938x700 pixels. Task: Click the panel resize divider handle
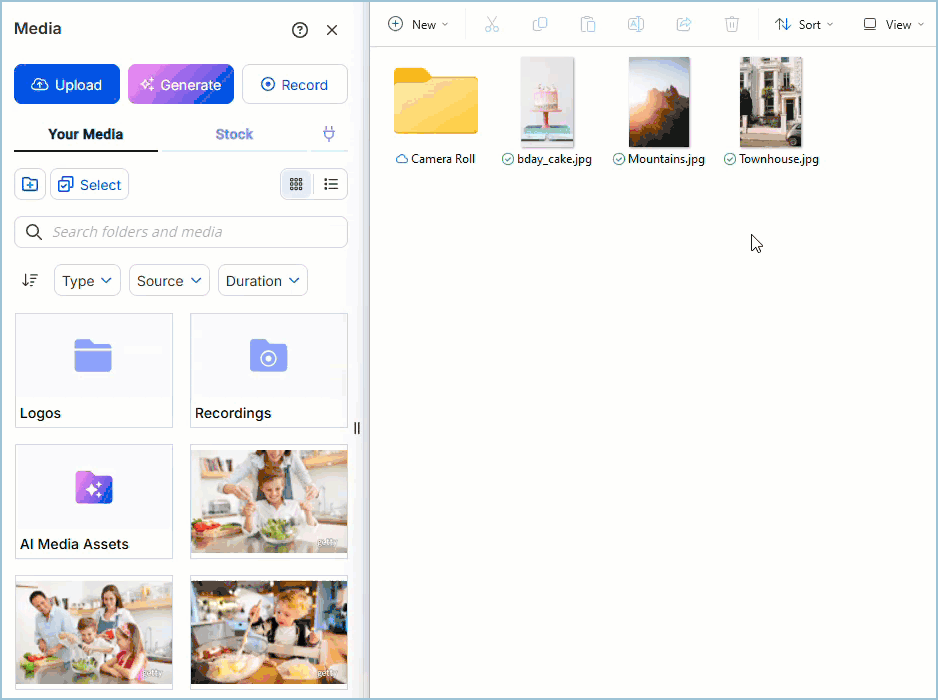(x=357, y=428)
